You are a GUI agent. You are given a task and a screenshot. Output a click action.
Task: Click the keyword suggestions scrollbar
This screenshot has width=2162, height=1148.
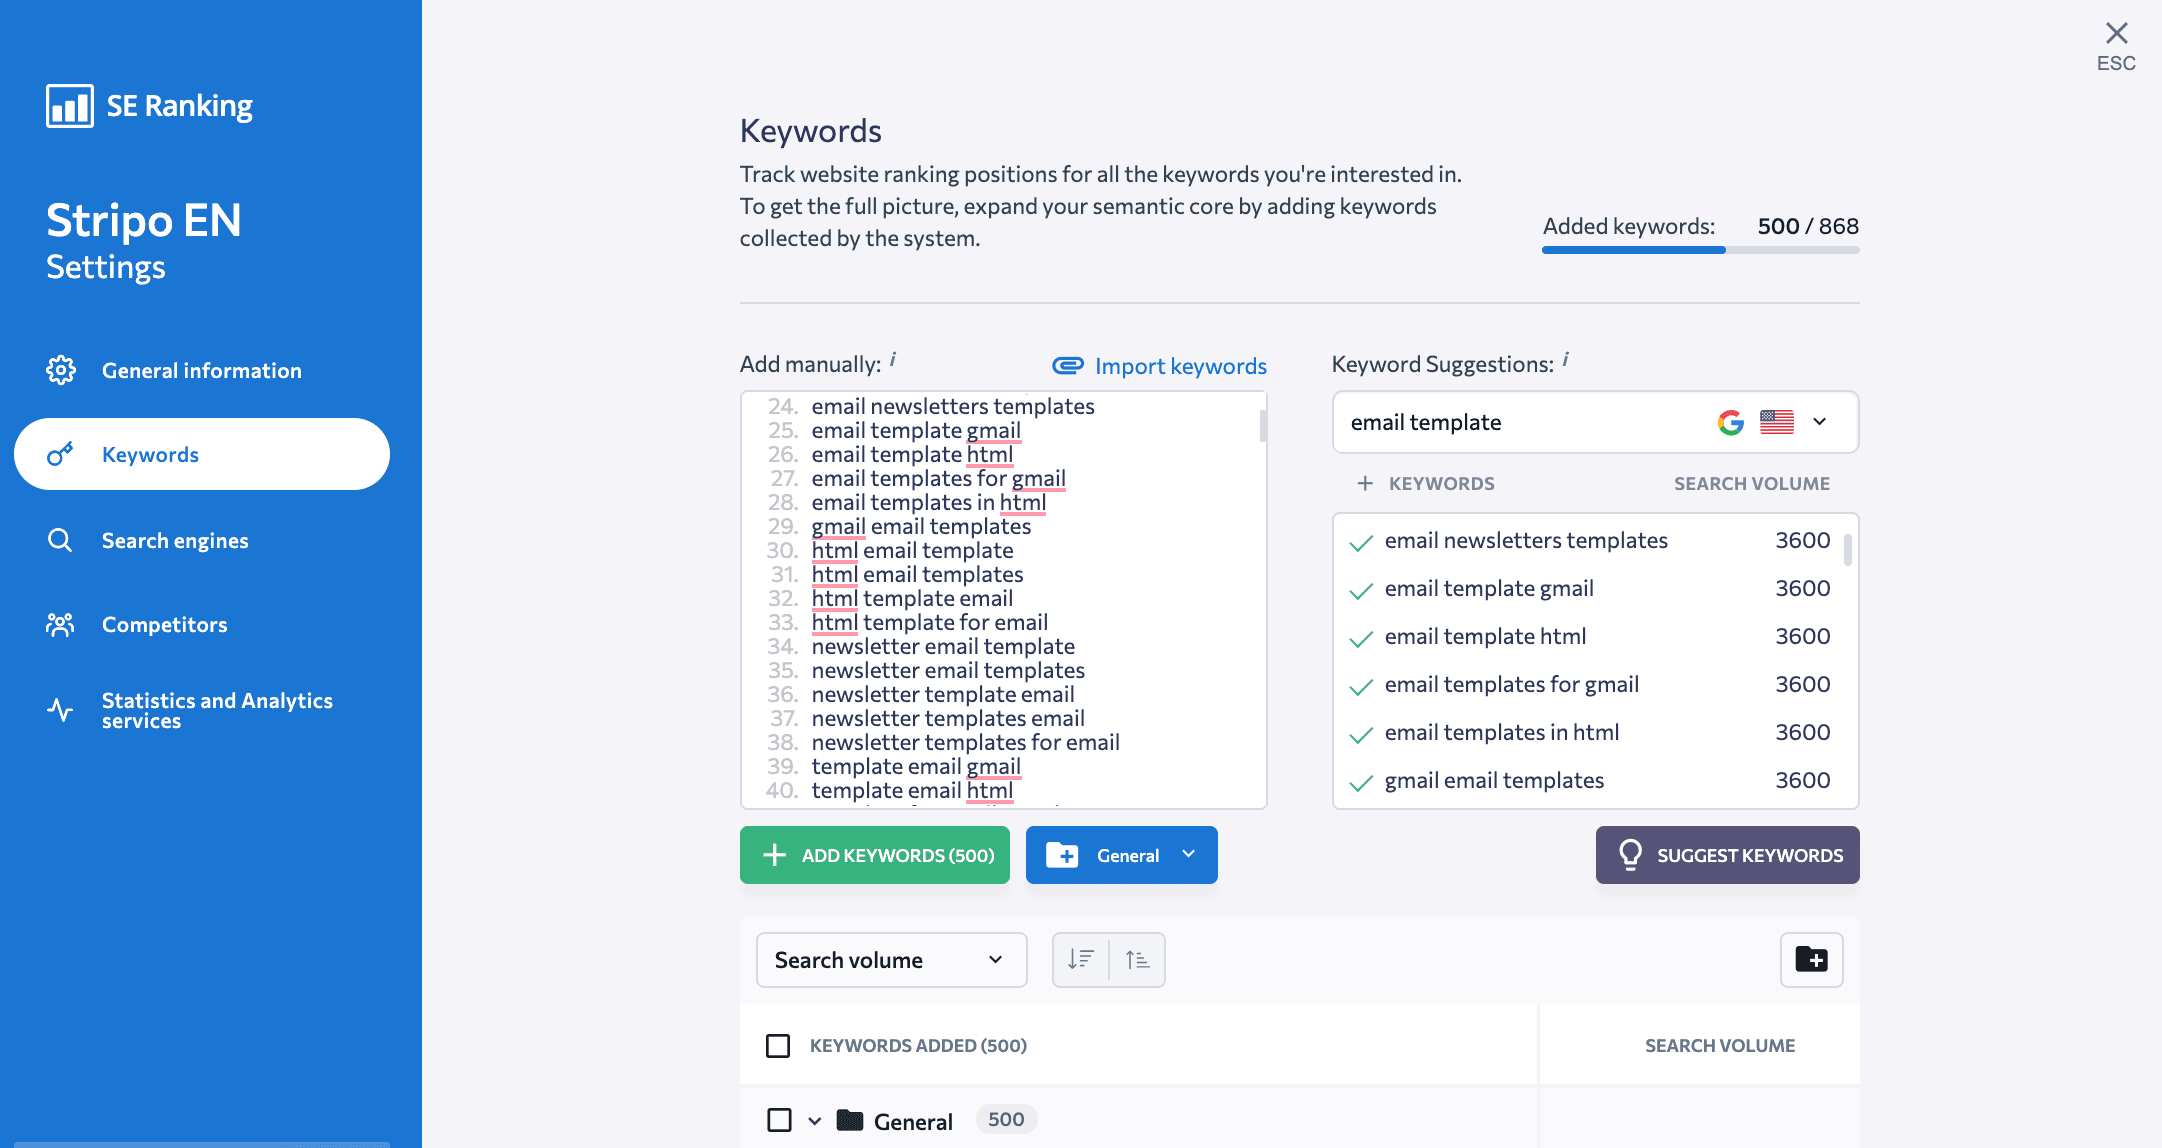tap(1848, 550)
